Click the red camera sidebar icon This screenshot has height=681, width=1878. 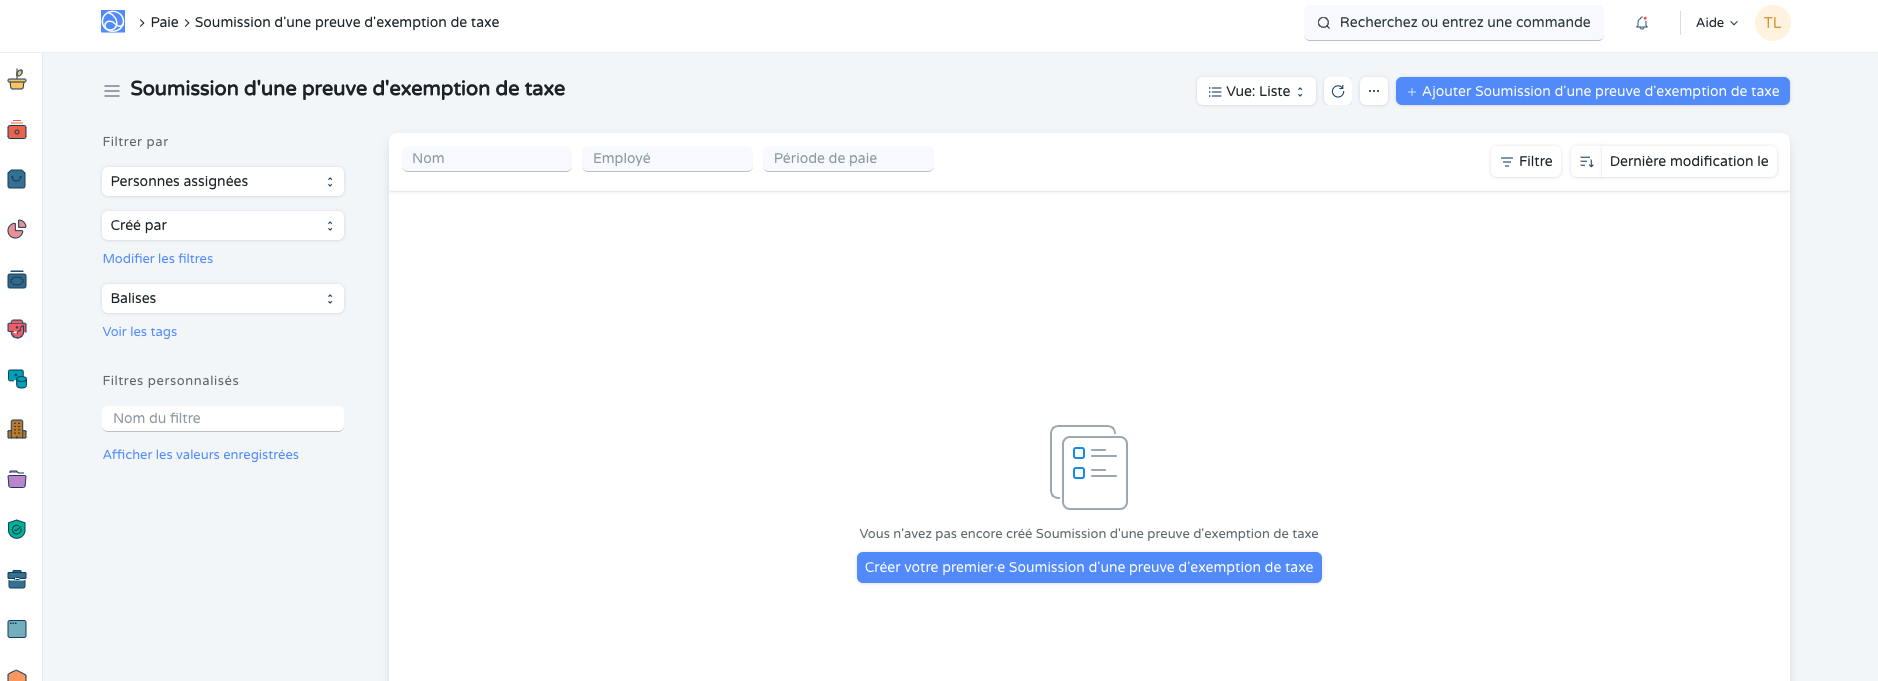click(17, 130)
